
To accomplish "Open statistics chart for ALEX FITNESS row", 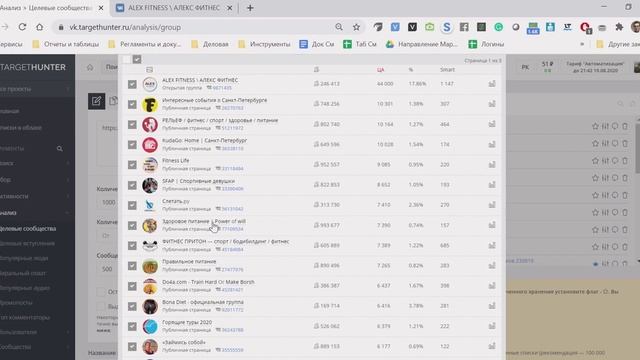I will coord(492,84).
